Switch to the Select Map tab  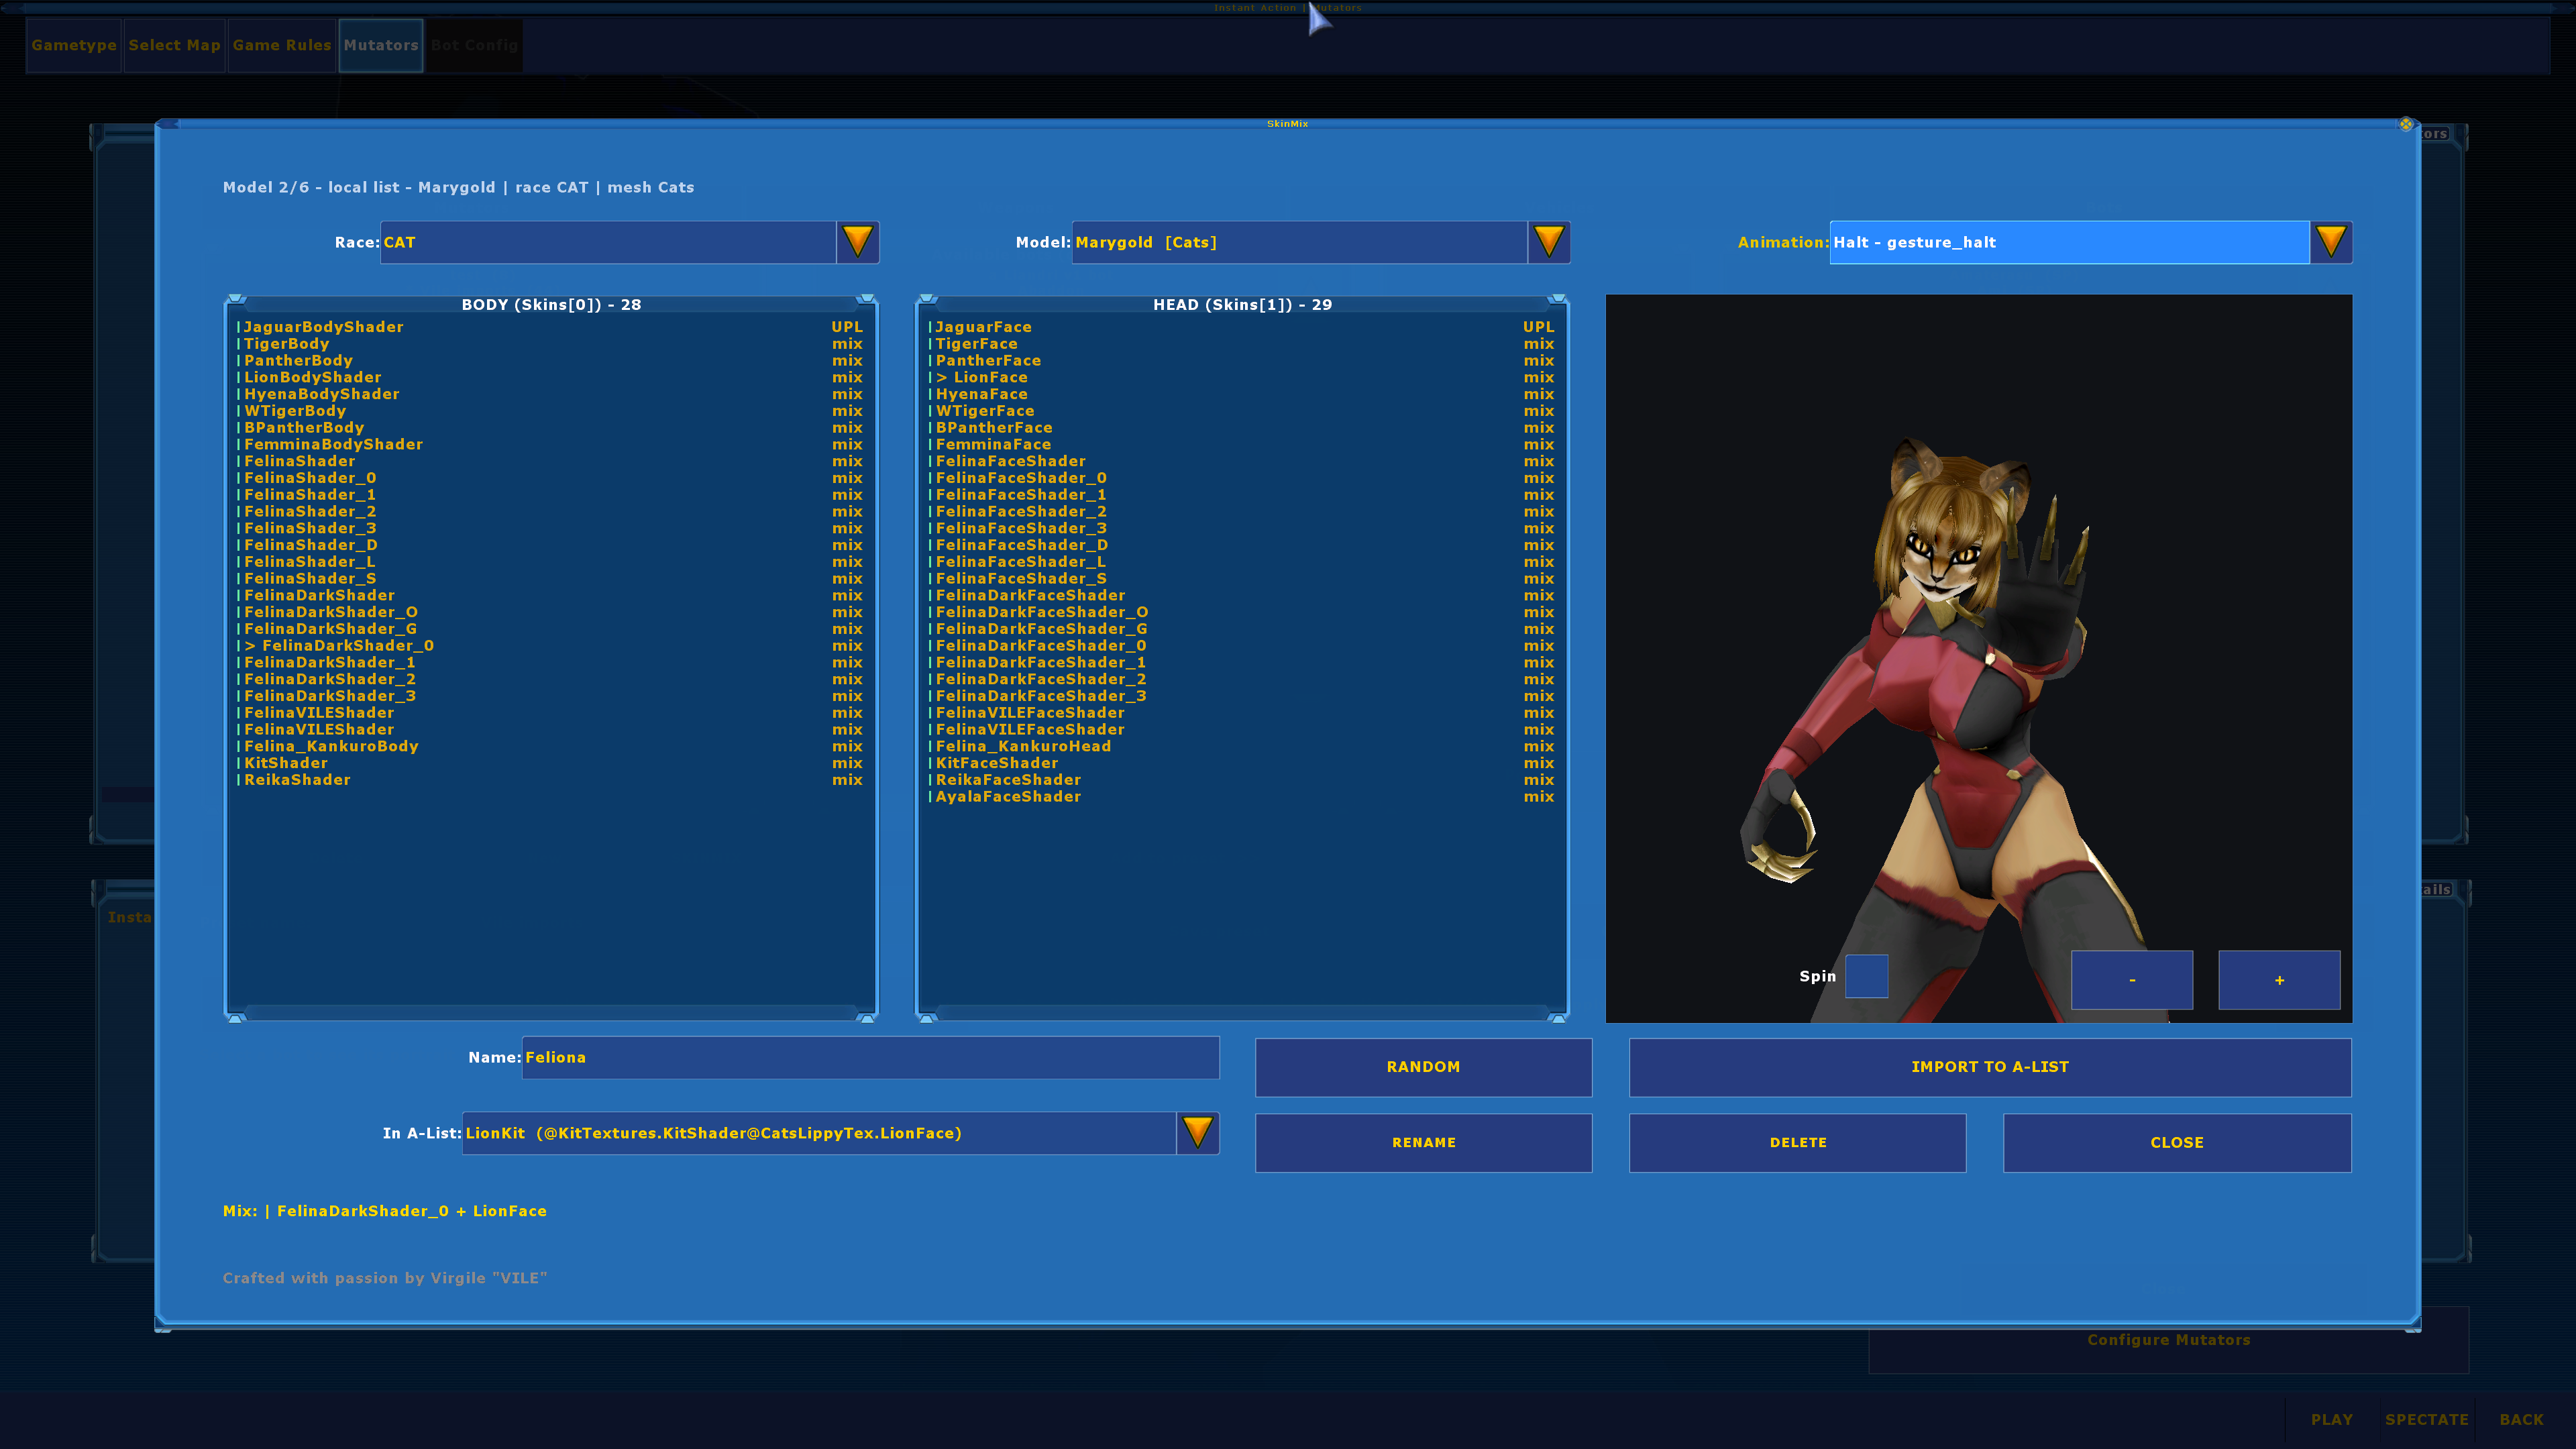point(174,45)
